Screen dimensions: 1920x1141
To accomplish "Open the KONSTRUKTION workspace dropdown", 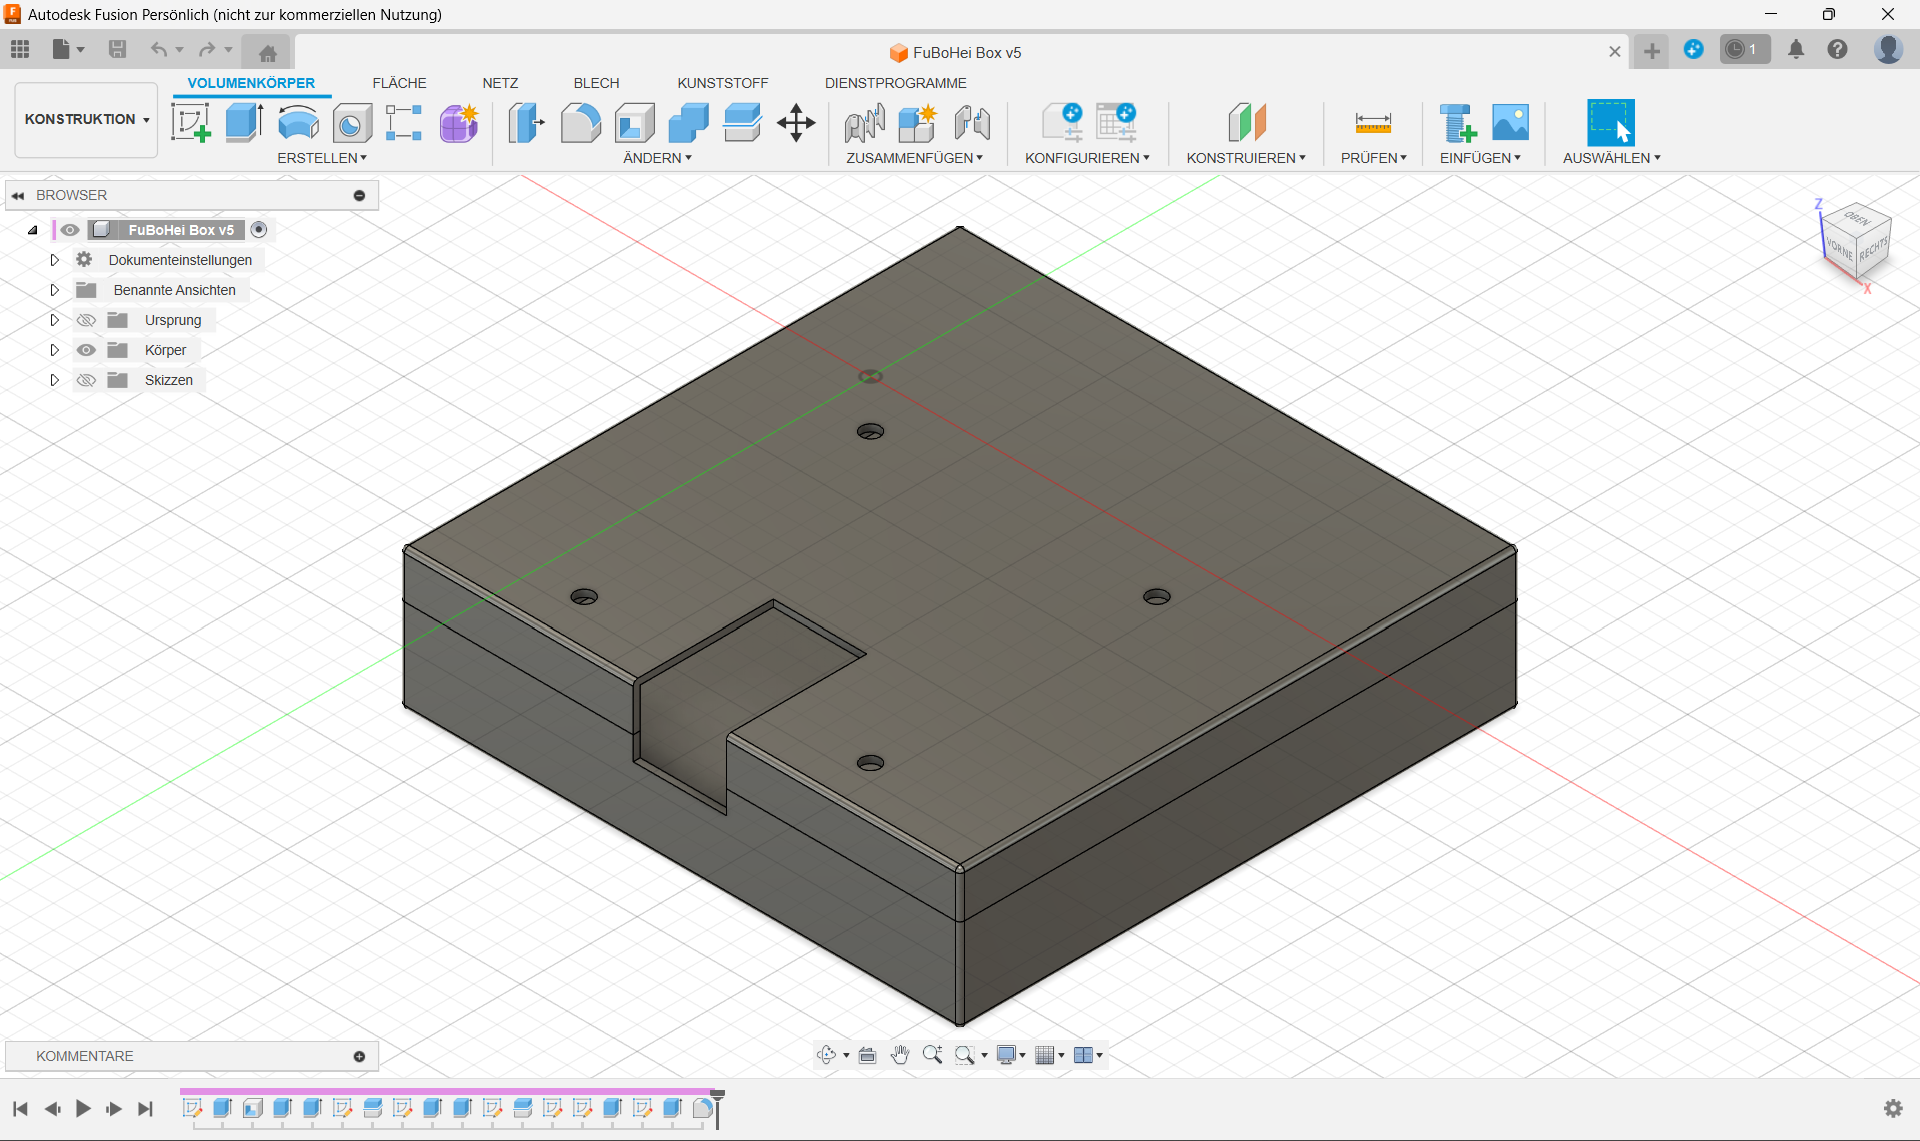I will point(87,120).
